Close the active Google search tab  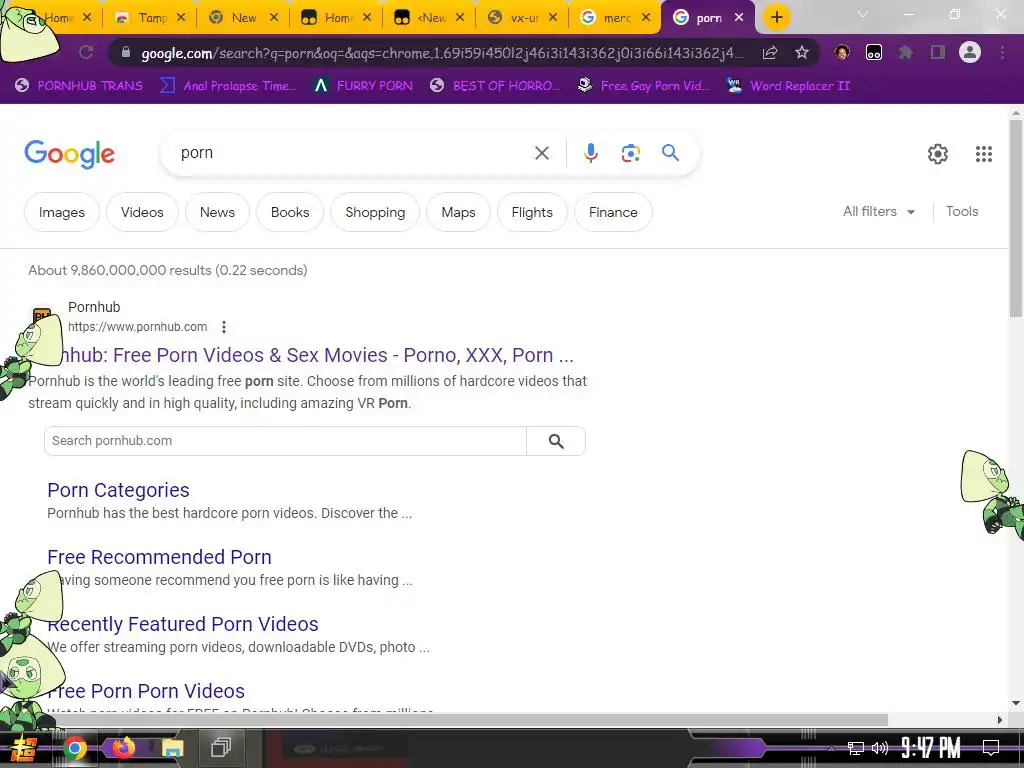[739, 18]
